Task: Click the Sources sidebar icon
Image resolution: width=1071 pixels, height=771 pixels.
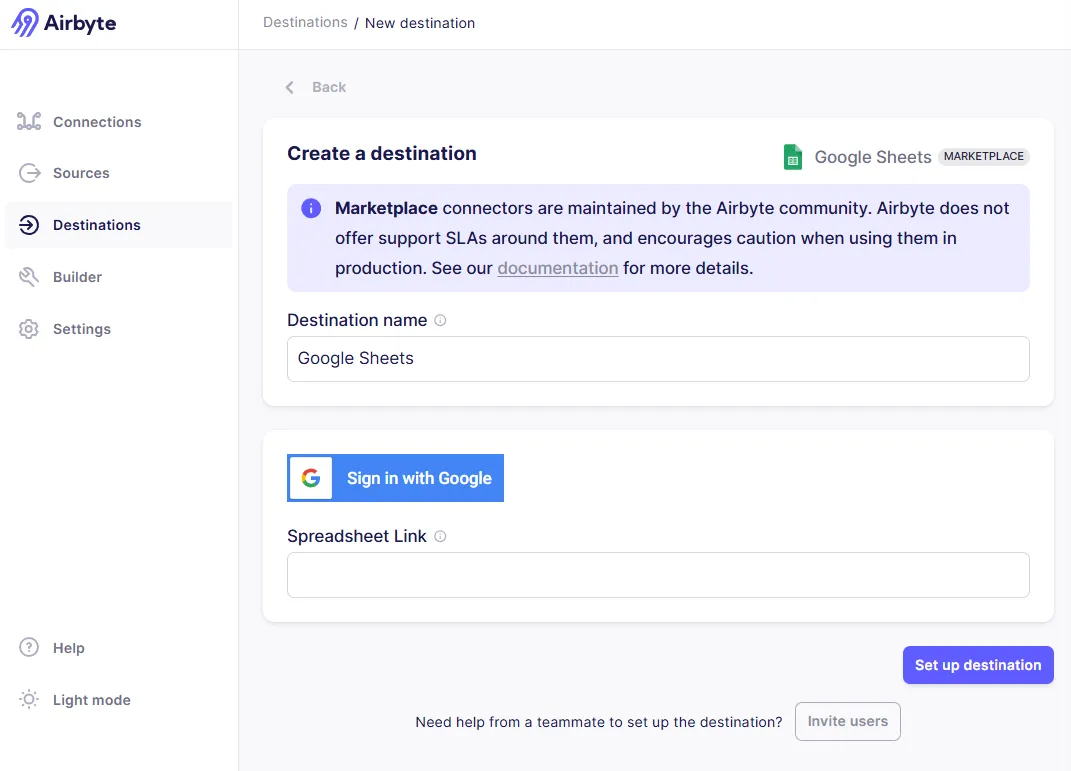Action: [29, 173]
